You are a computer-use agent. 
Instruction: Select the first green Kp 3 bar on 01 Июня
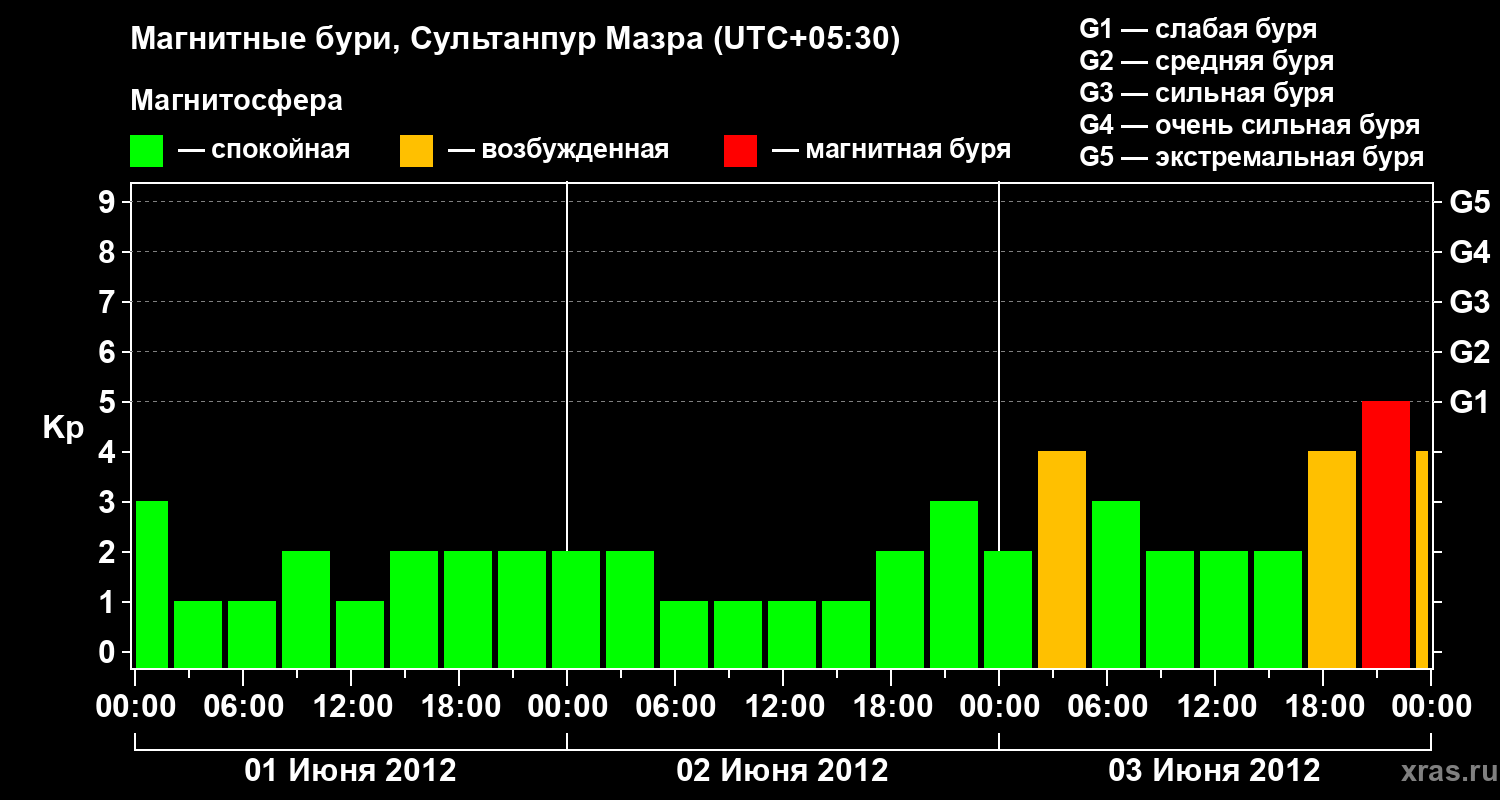pos(152,585)
